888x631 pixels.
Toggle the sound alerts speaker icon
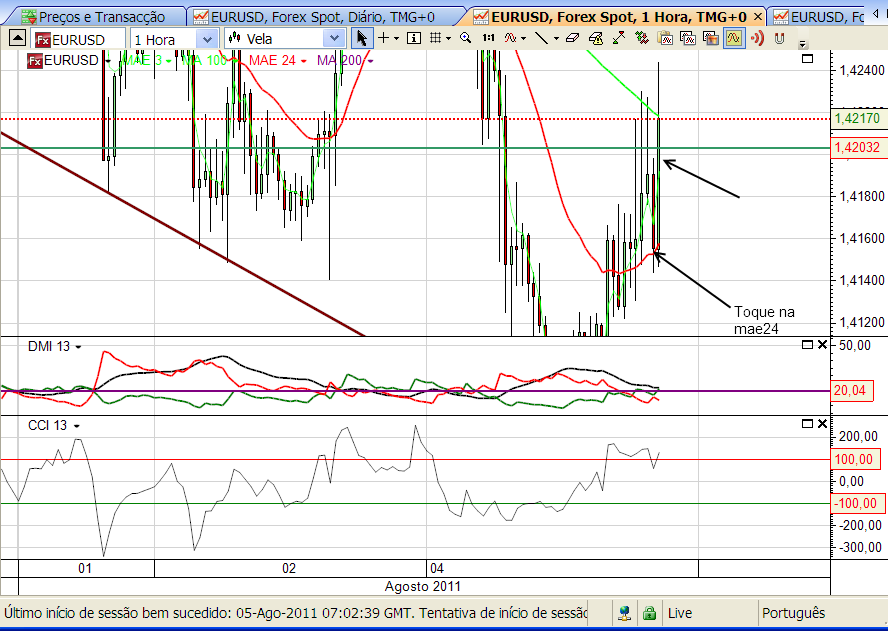pos(757,39)
